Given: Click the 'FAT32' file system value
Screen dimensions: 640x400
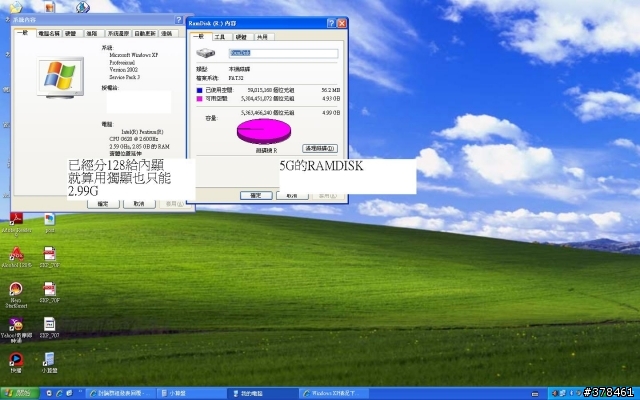Looking at the screenshot, I should click(x=236, y=78).
